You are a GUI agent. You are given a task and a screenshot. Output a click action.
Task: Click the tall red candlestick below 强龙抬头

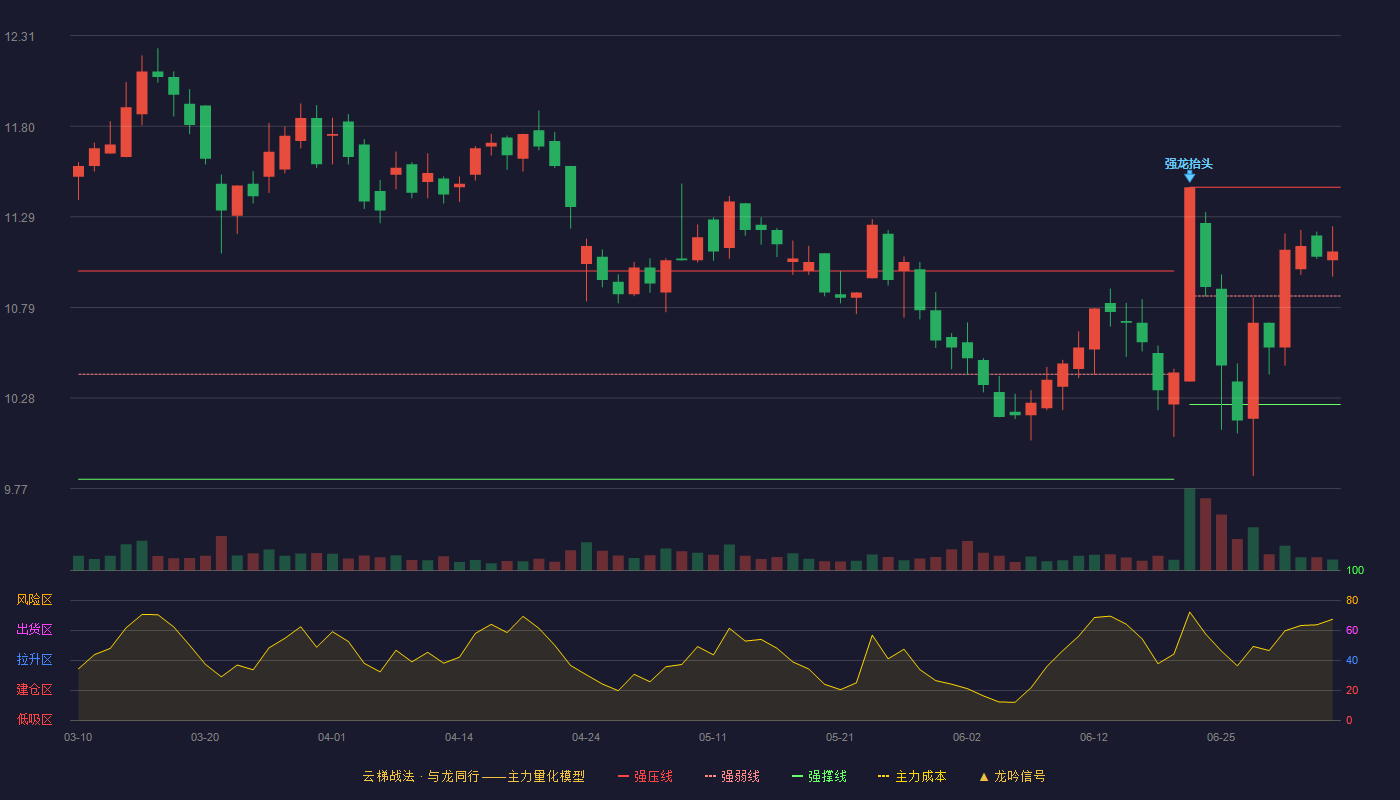click(1190, 284)
